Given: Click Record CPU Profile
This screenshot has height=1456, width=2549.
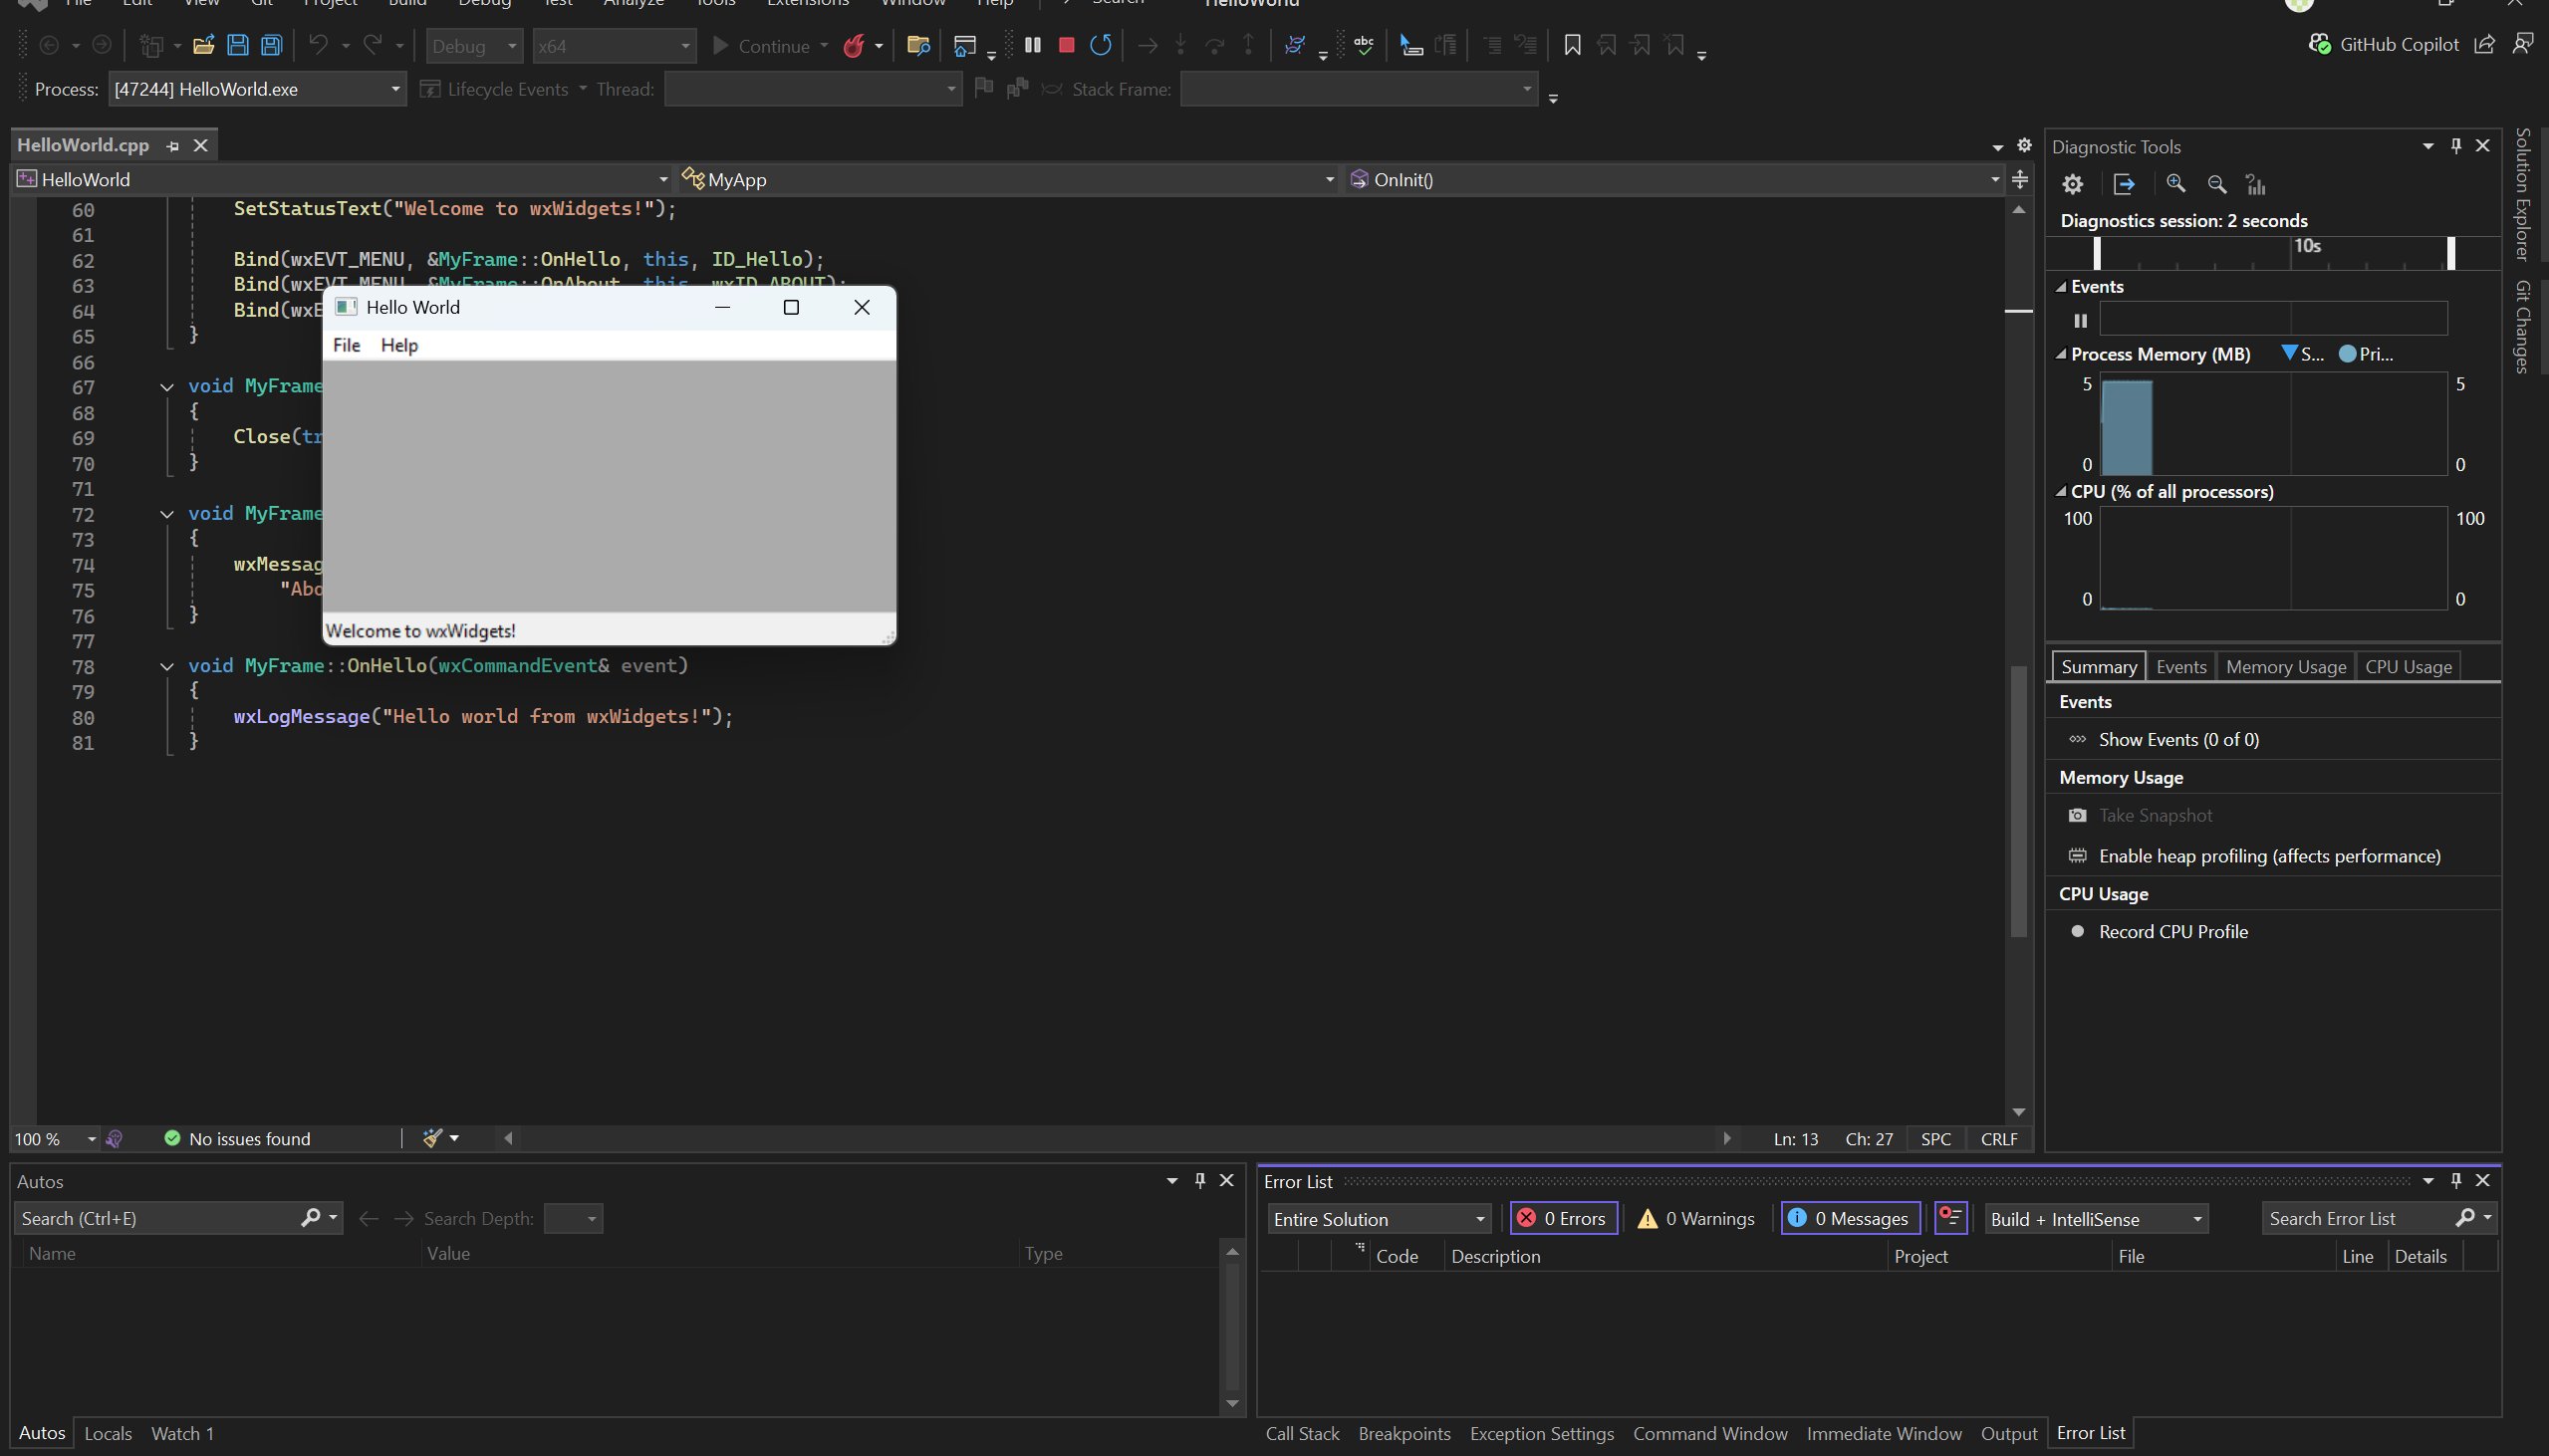Looking at the screenshot, I should point(2172,931).
